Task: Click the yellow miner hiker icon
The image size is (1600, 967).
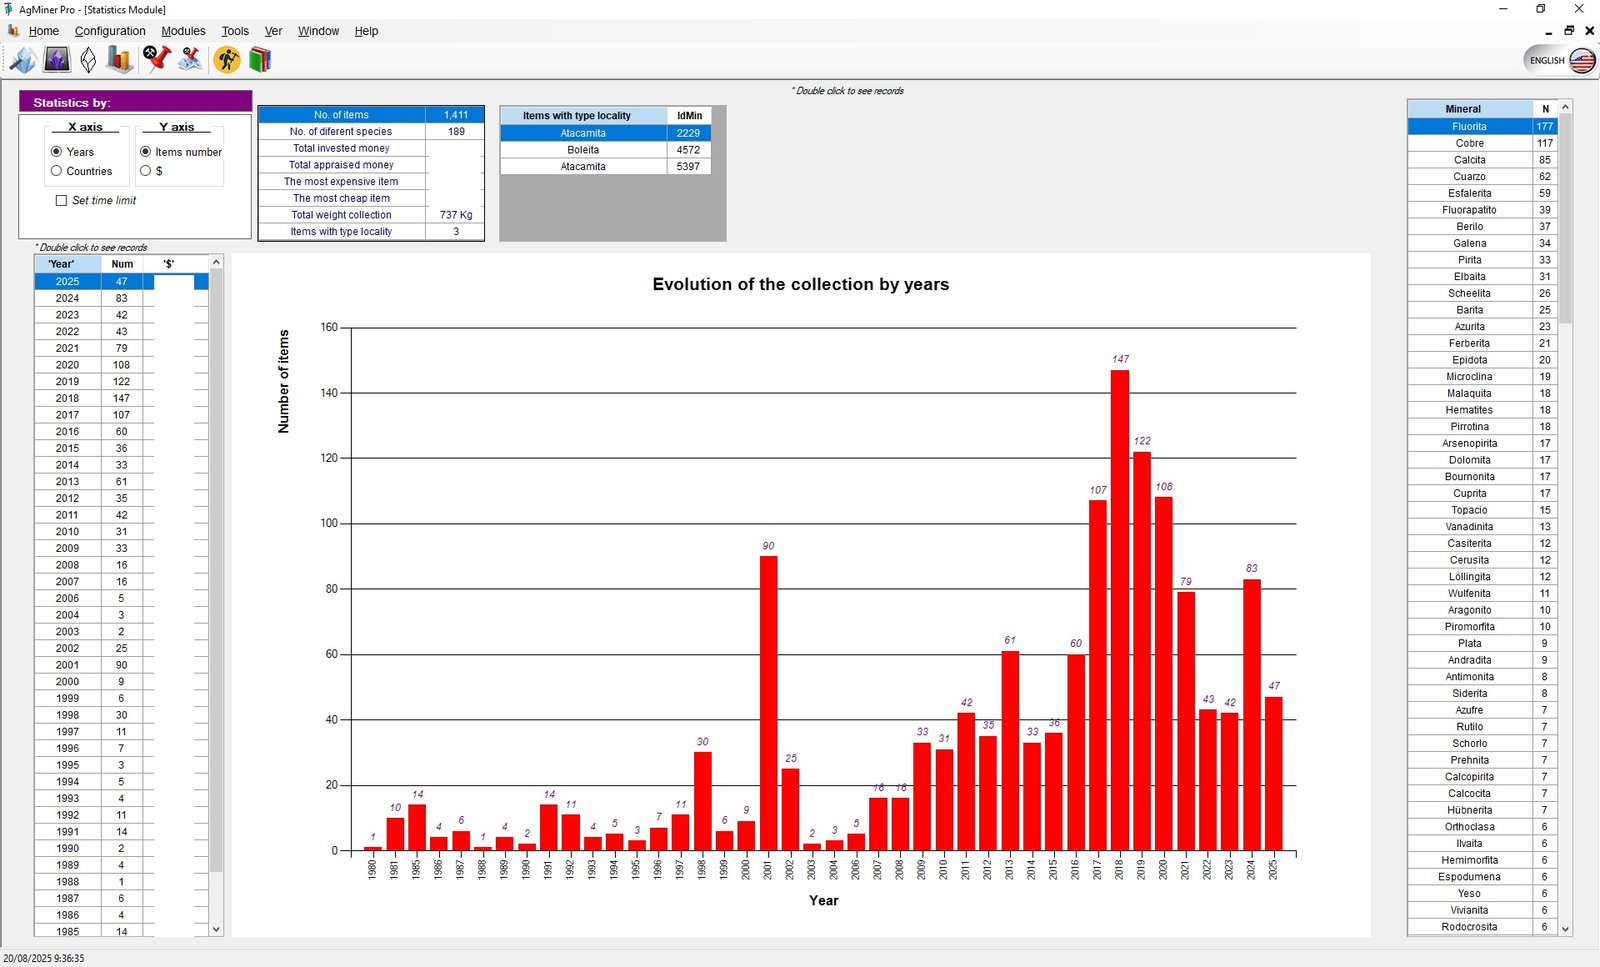Action: coord(227,60)
